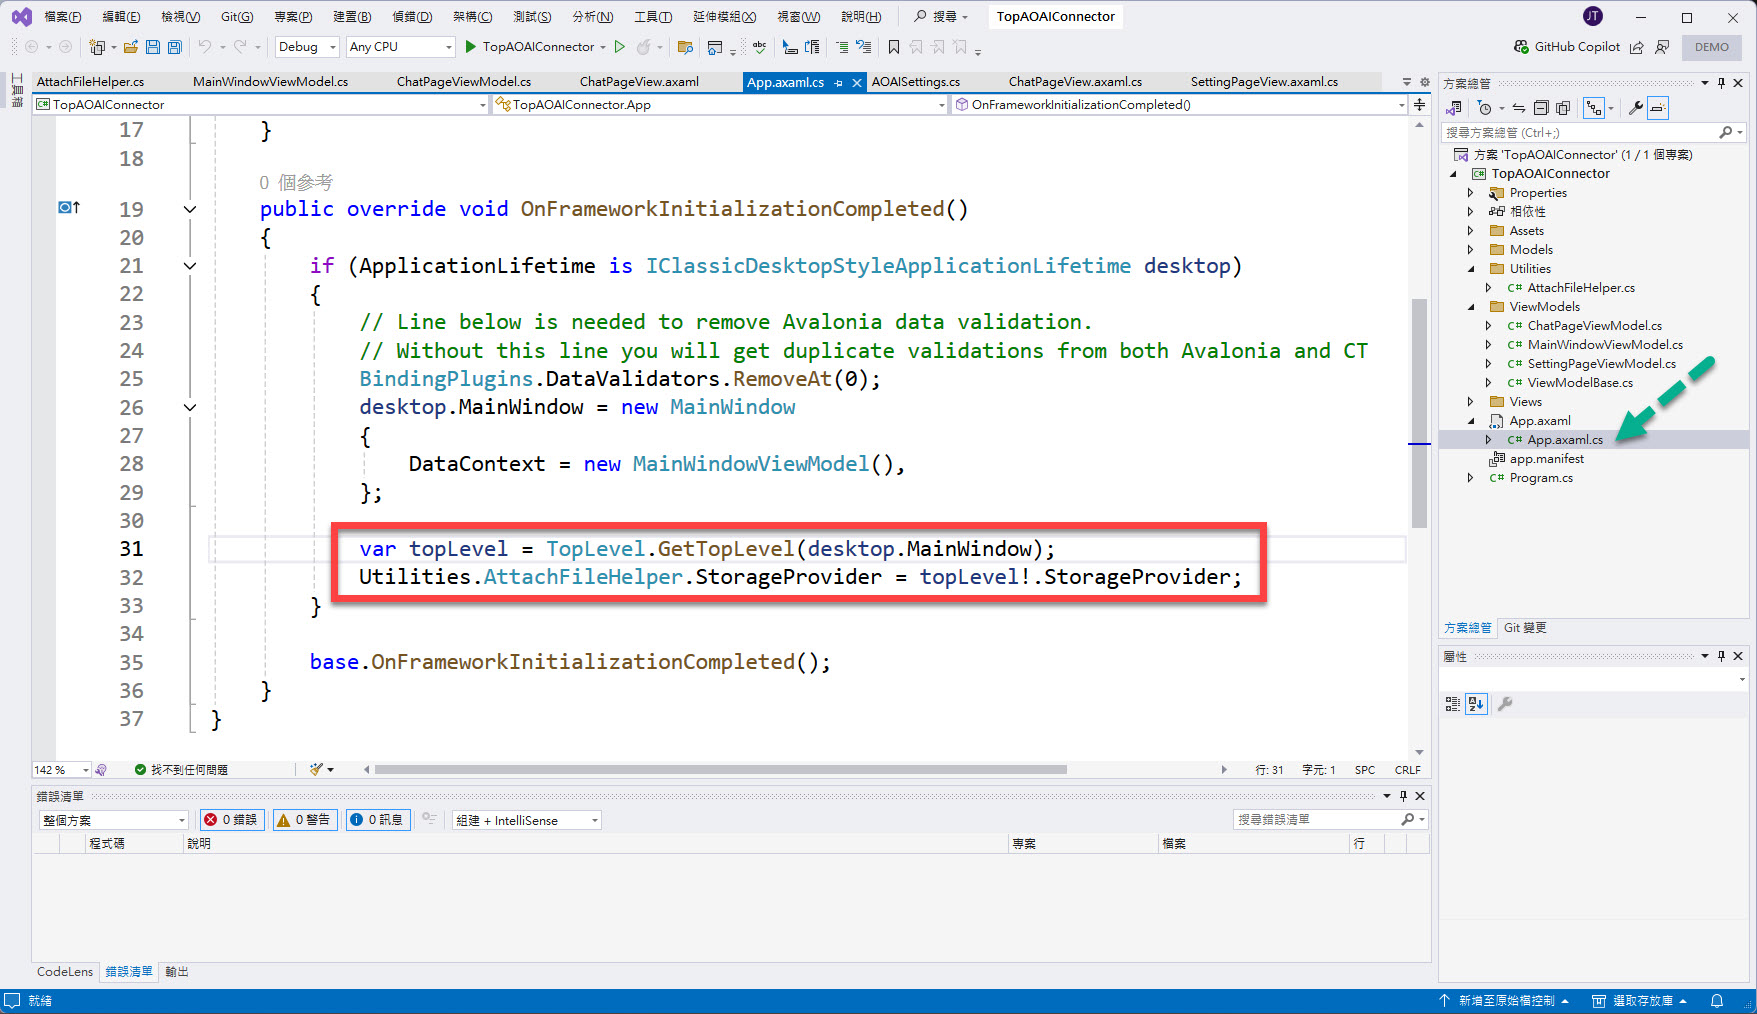
Task: Open the Git(G) menu
Action: tap(237, 17)
